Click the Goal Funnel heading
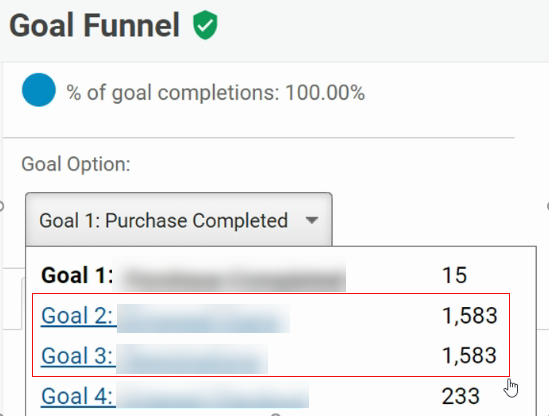 [x=95, y=25]
